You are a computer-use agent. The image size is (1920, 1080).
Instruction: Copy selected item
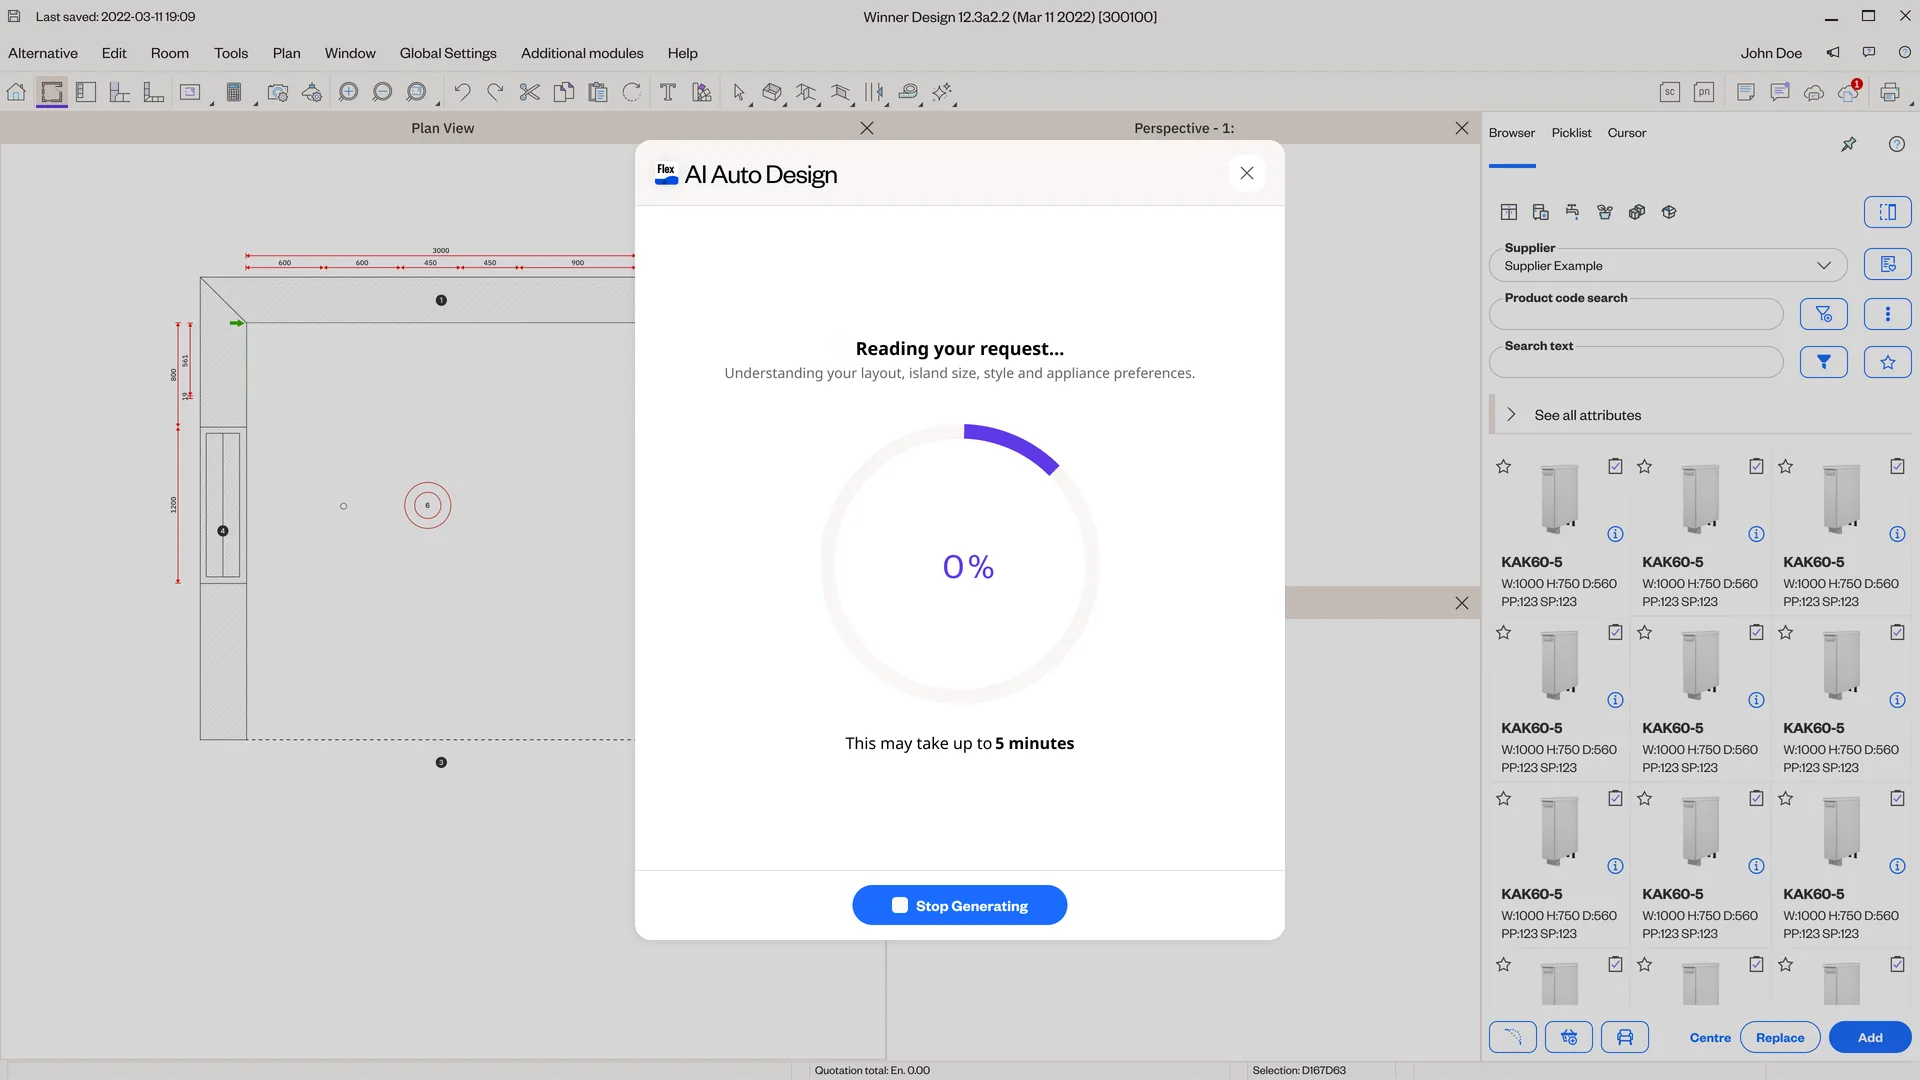[x=564, y=92]
